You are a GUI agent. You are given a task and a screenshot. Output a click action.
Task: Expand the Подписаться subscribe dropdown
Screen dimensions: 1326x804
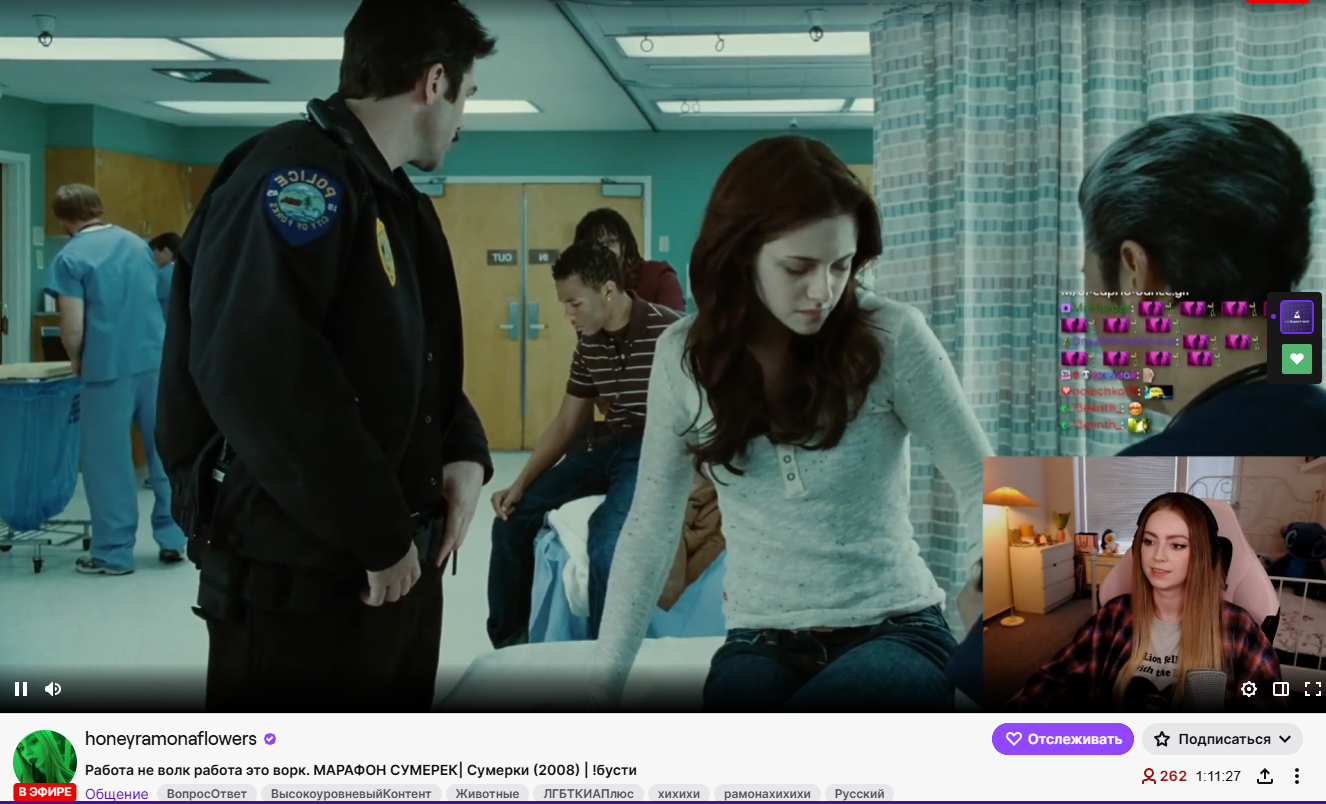[x=1222, y=739]
